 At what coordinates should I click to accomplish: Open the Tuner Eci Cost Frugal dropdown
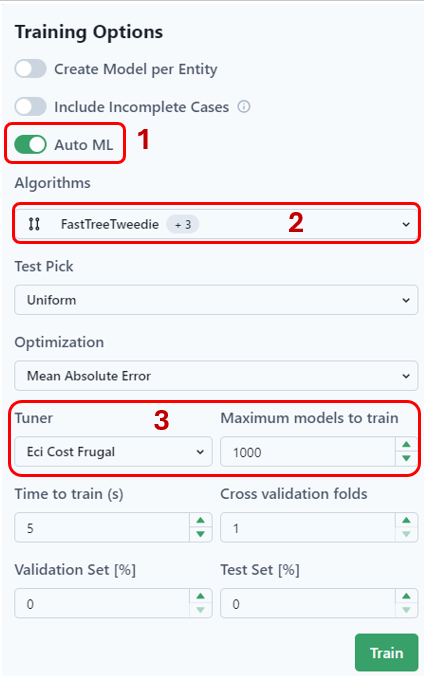113,452
